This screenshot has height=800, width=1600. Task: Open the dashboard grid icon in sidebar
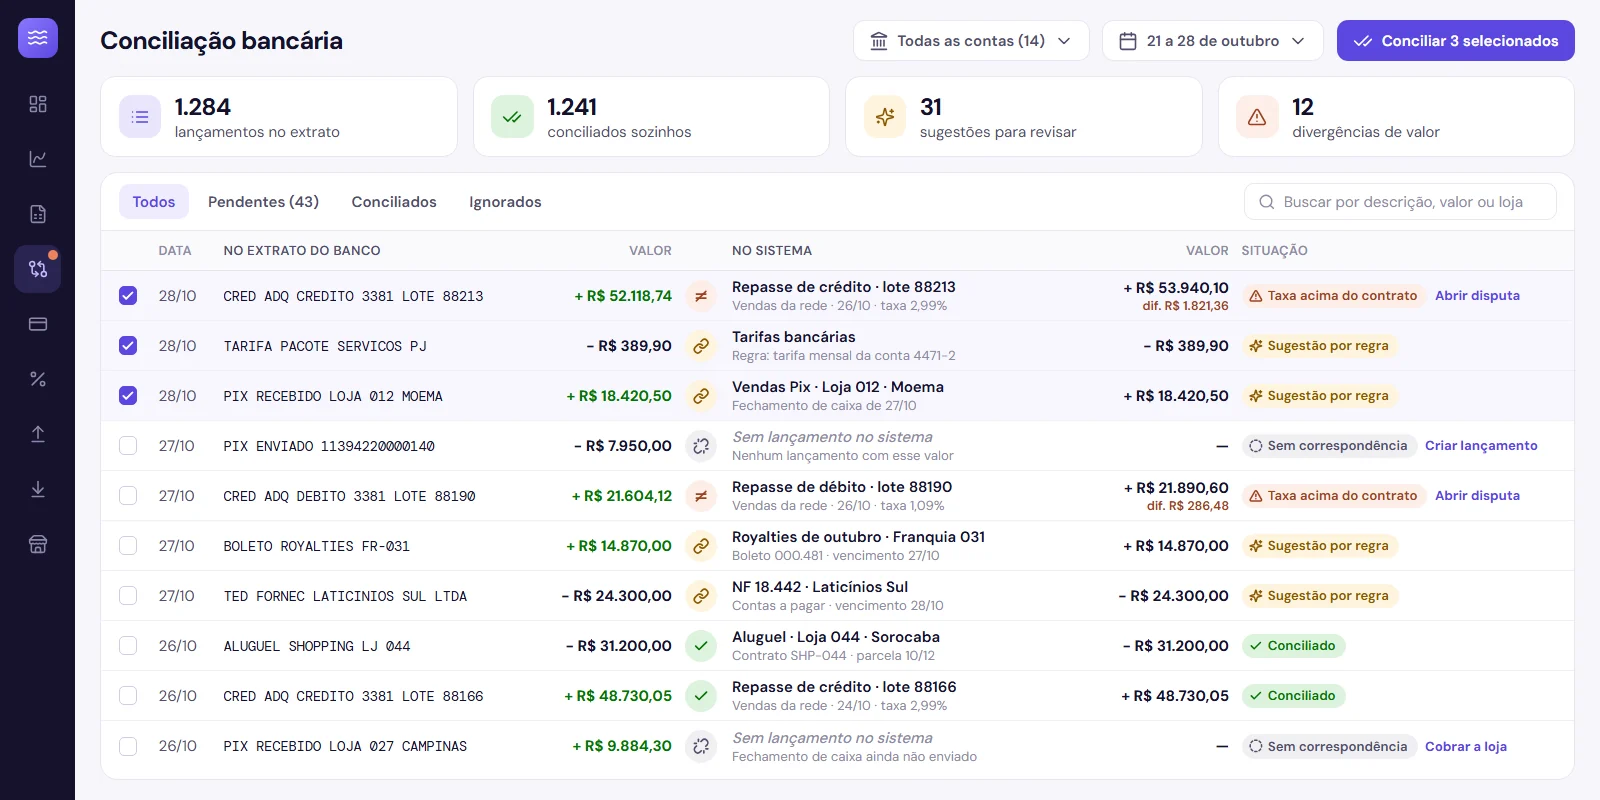[x=38, y=104]
